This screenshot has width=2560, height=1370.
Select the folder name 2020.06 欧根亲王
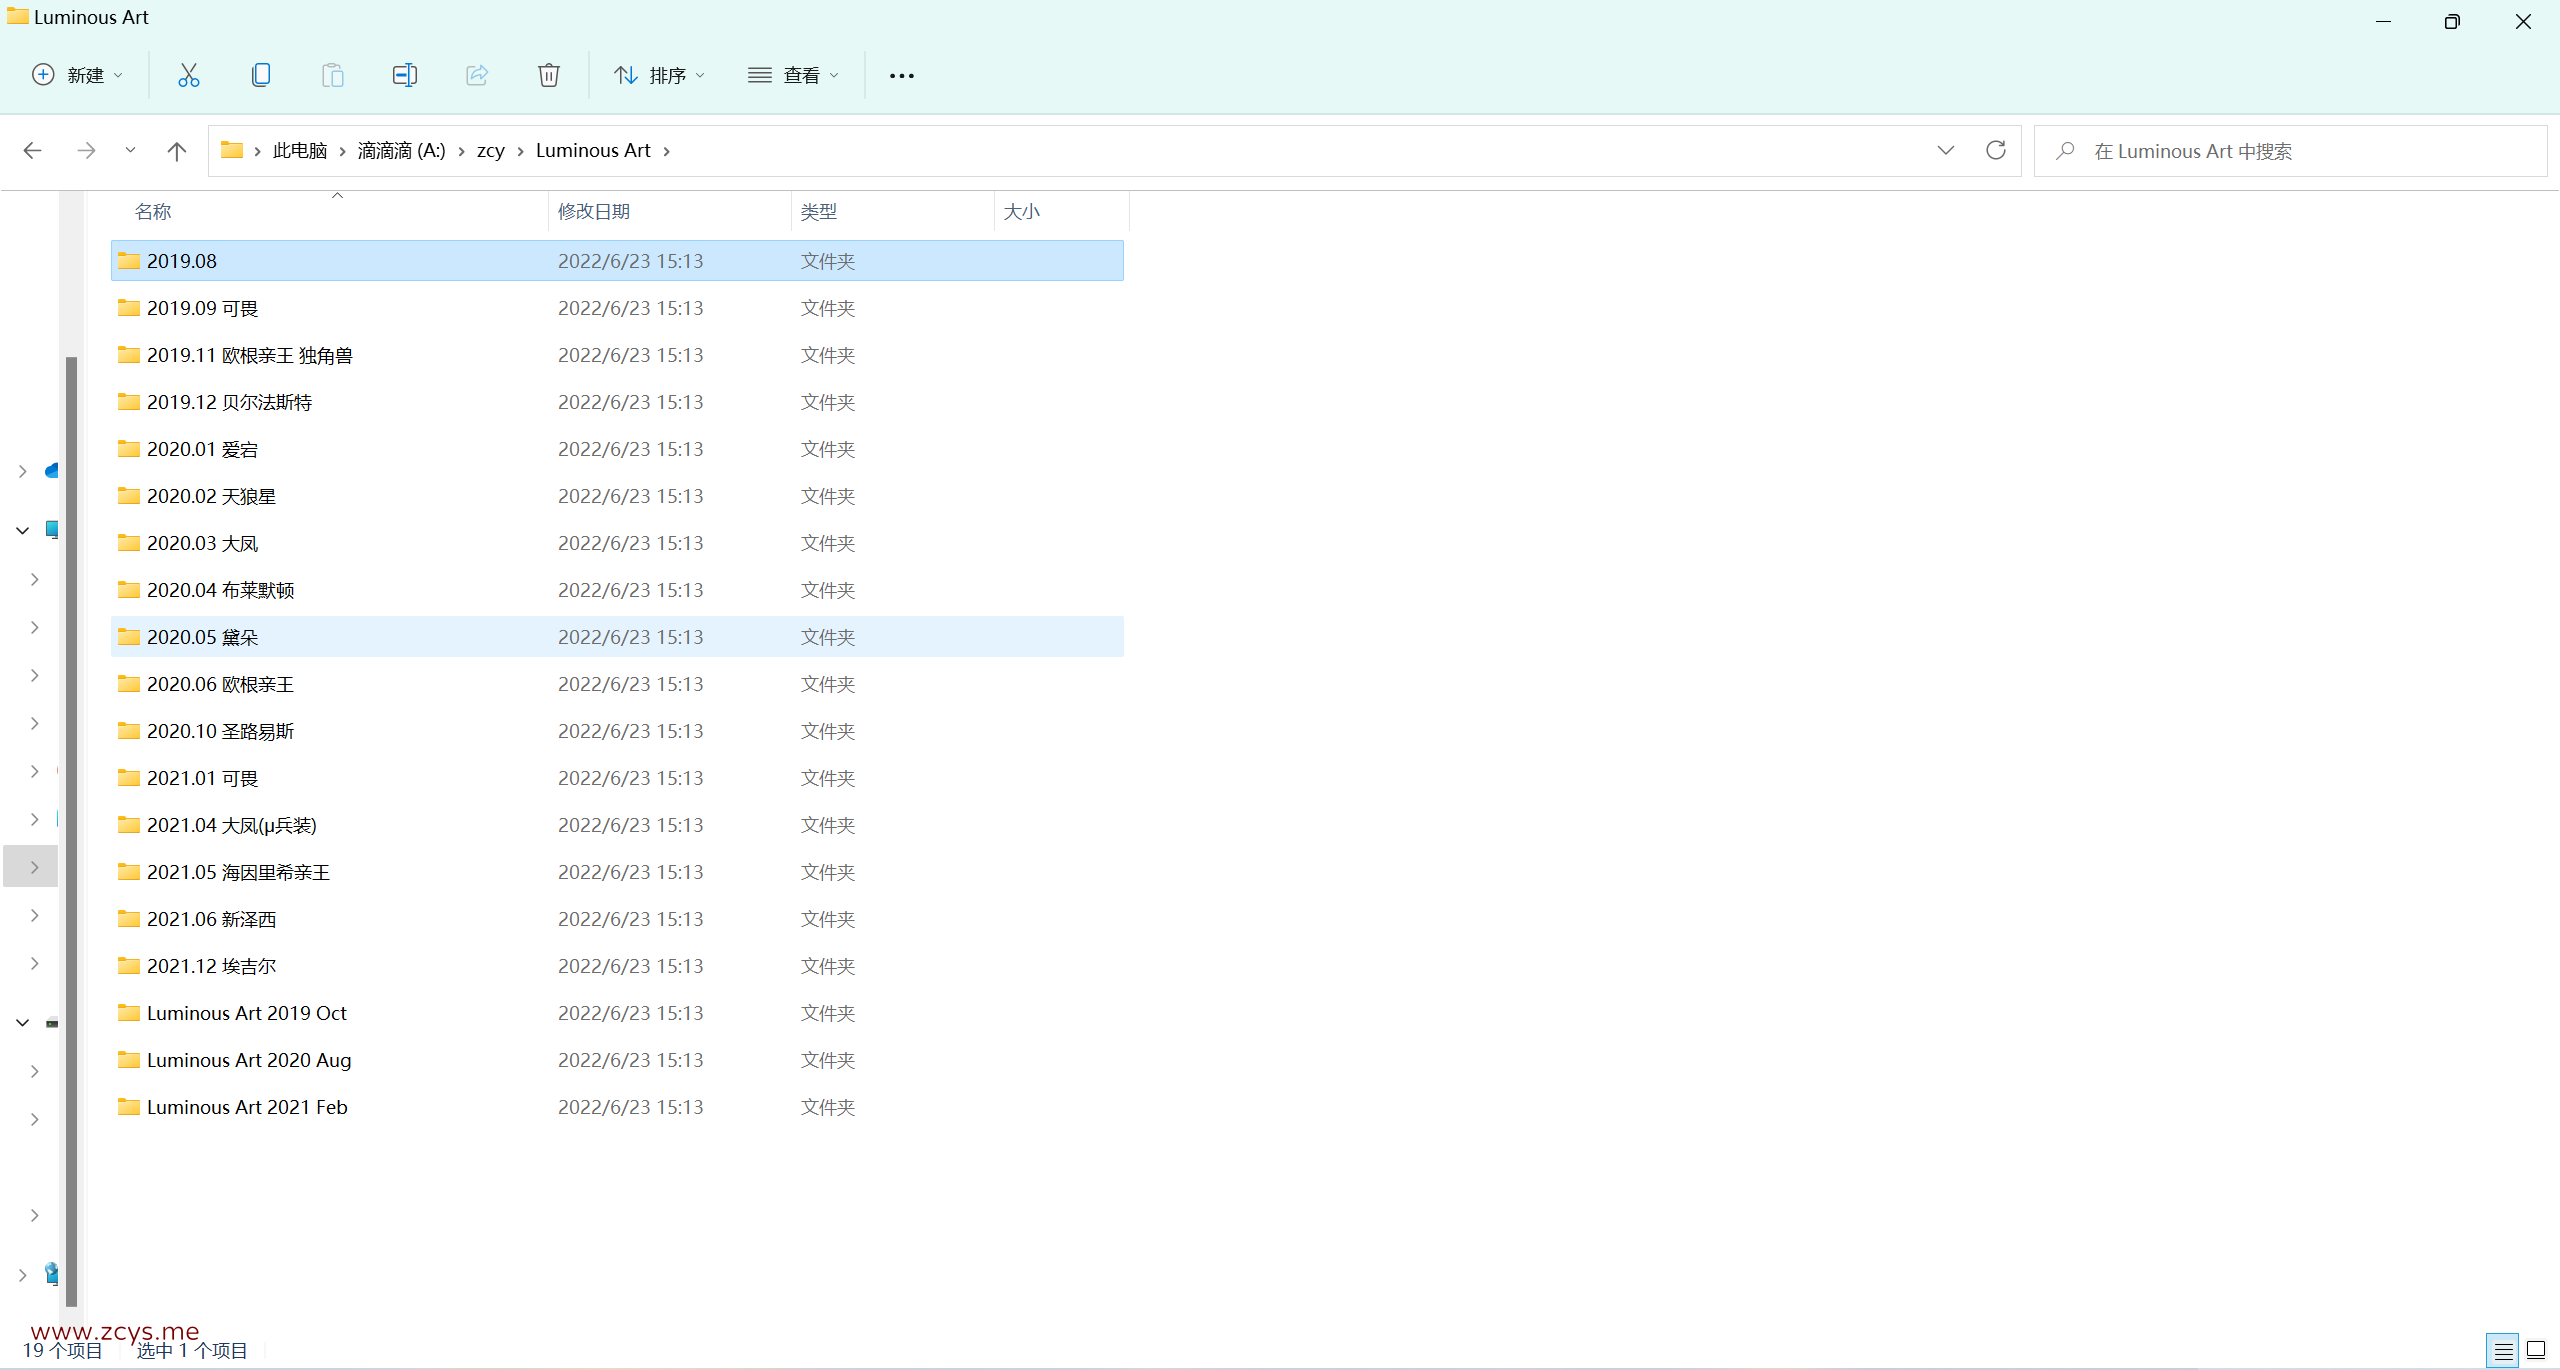tap(221, 684)
